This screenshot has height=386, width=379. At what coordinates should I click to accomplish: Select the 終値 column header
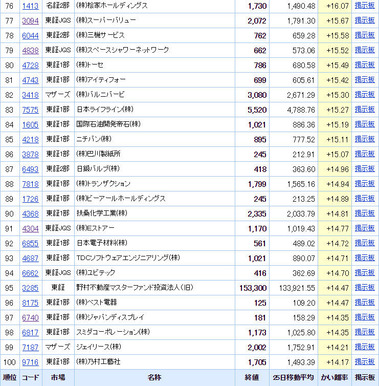(x=252, y=378)
